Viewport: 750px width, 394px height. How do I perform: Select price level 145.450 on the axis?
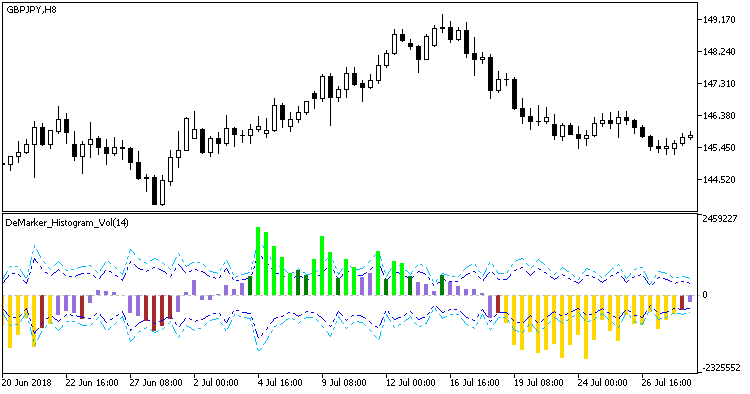[x=719, y=148]
